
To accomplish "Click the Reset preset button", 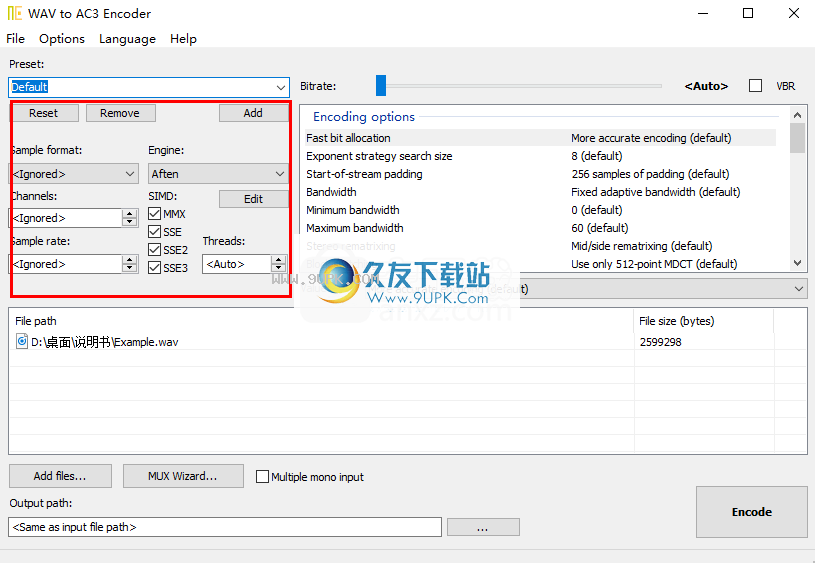I will pos(44,113).
